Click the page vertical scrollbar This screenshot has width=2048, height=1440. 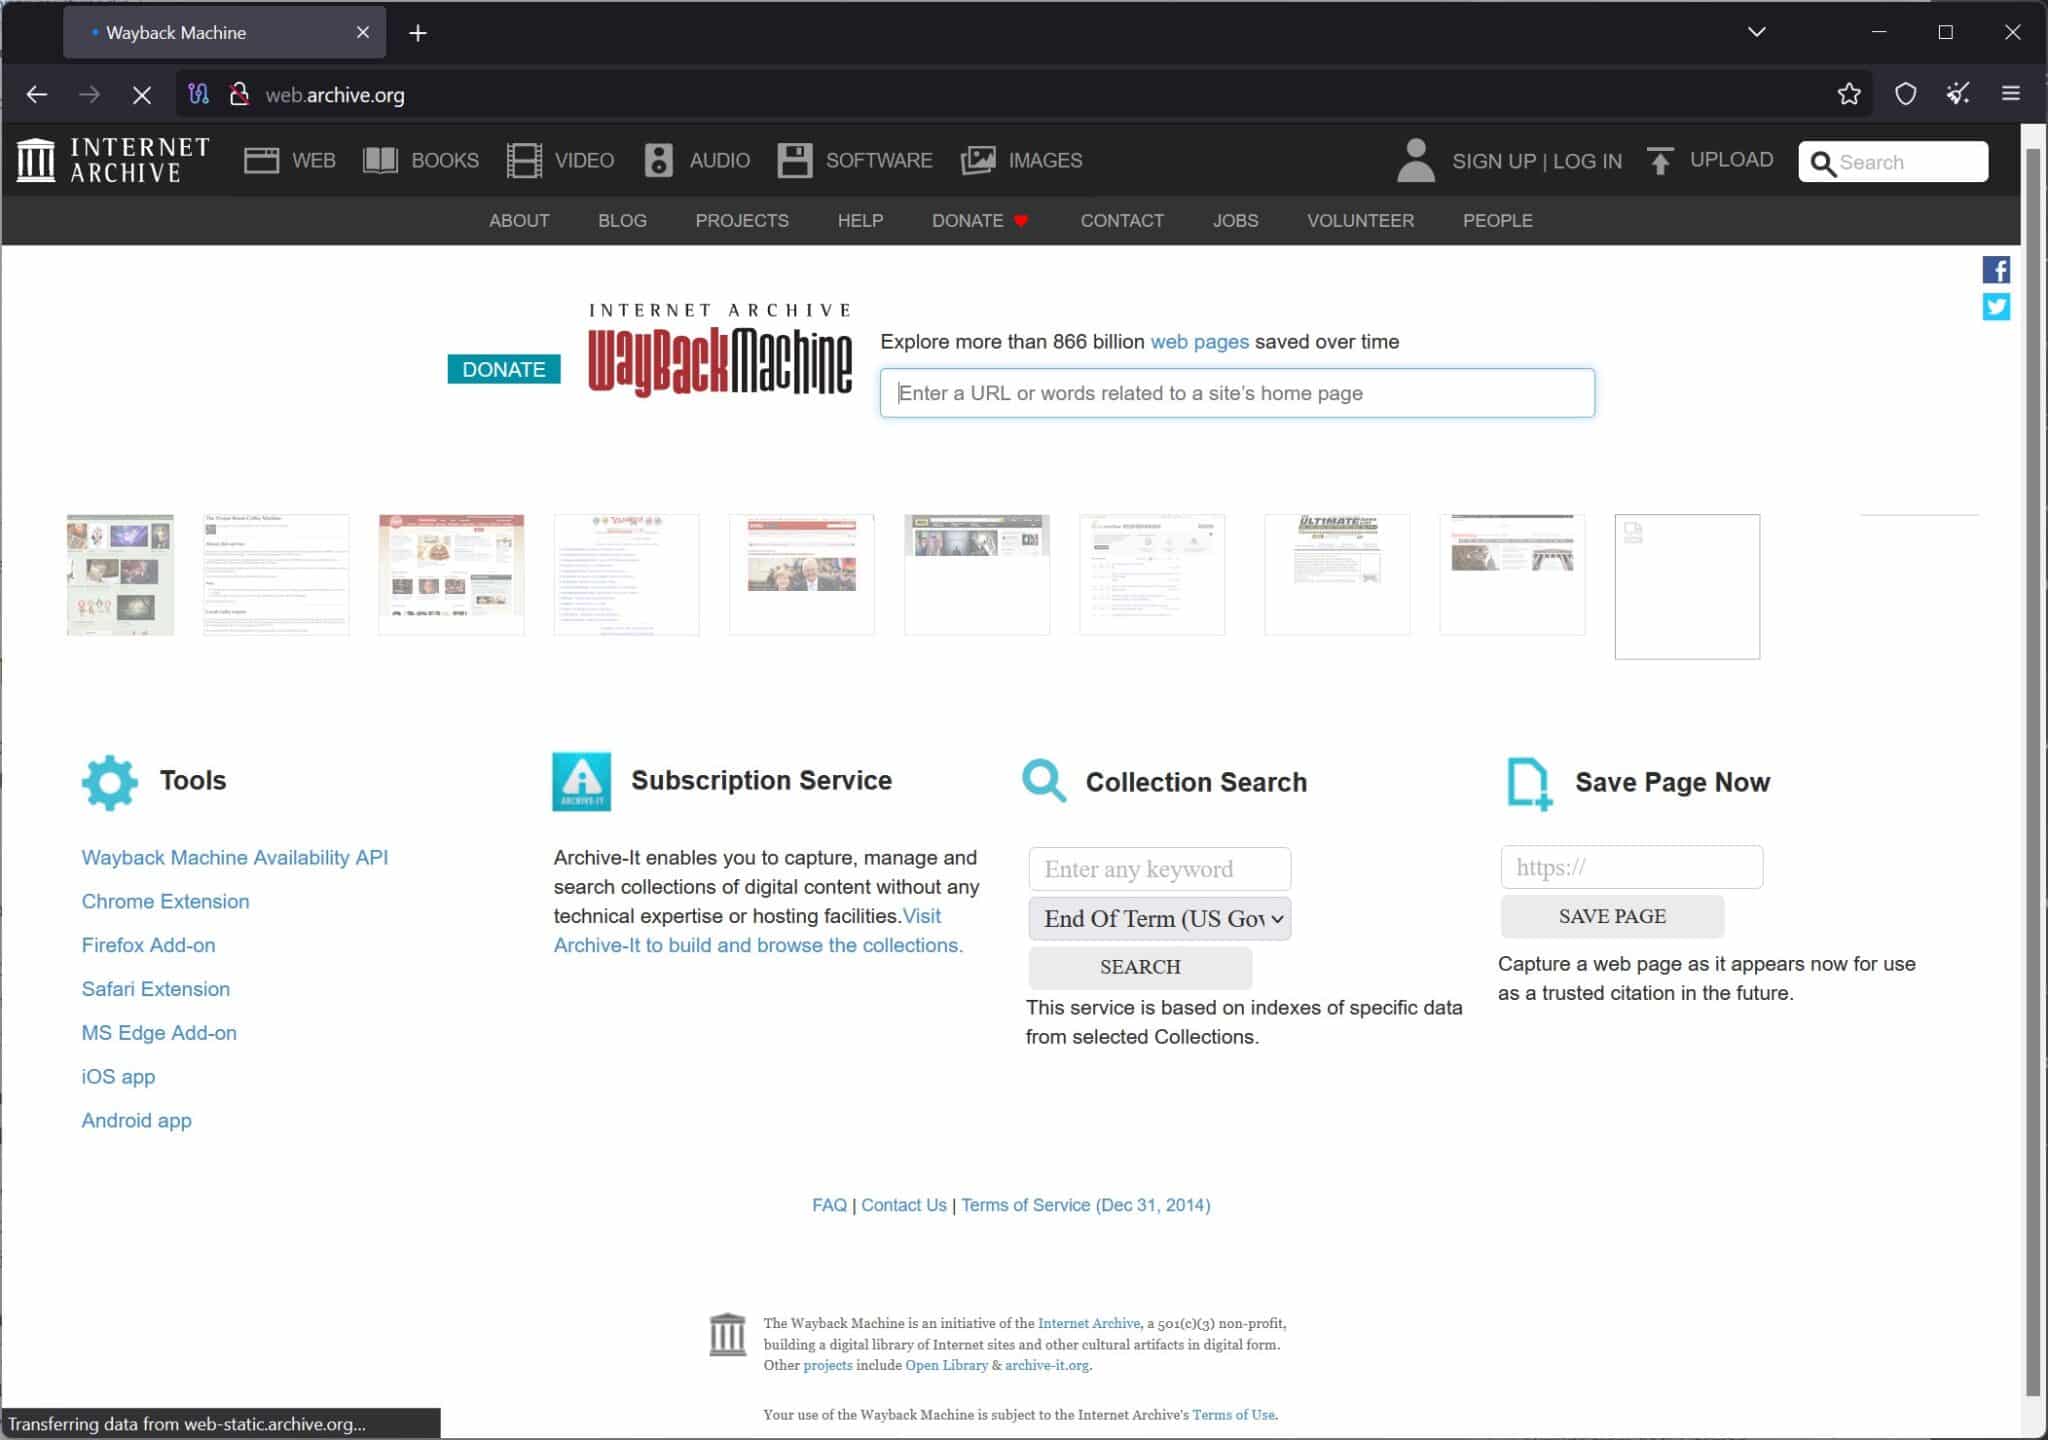2032,770
